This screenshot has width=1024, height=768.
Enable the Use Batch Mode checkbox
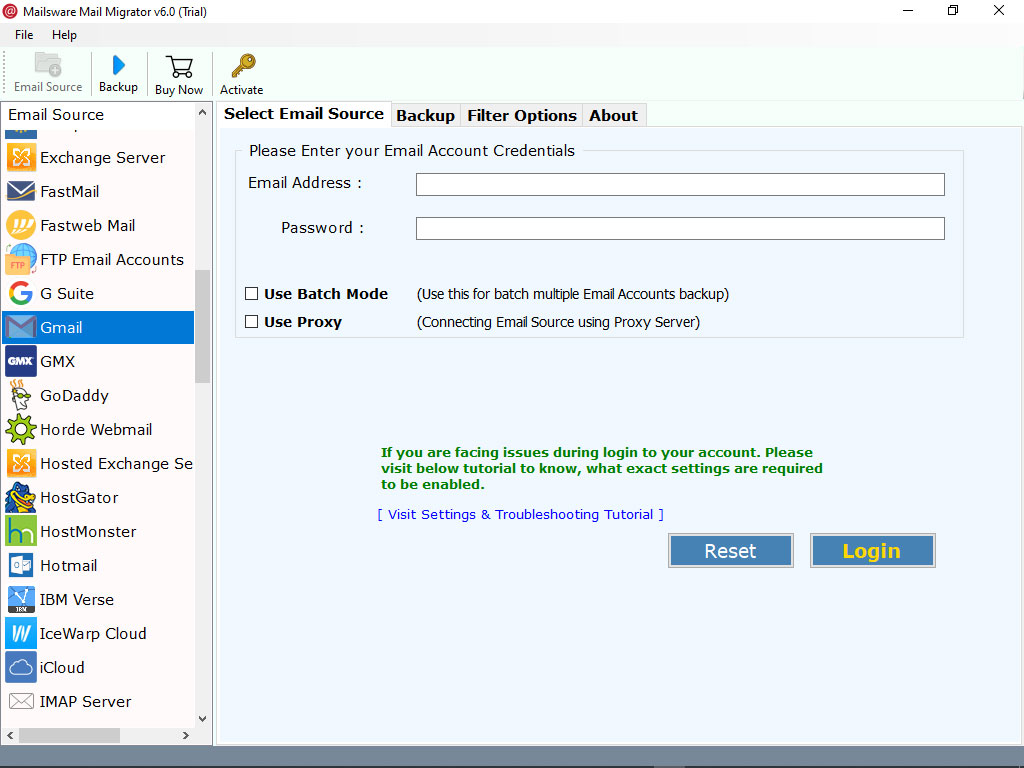point(251,294)
